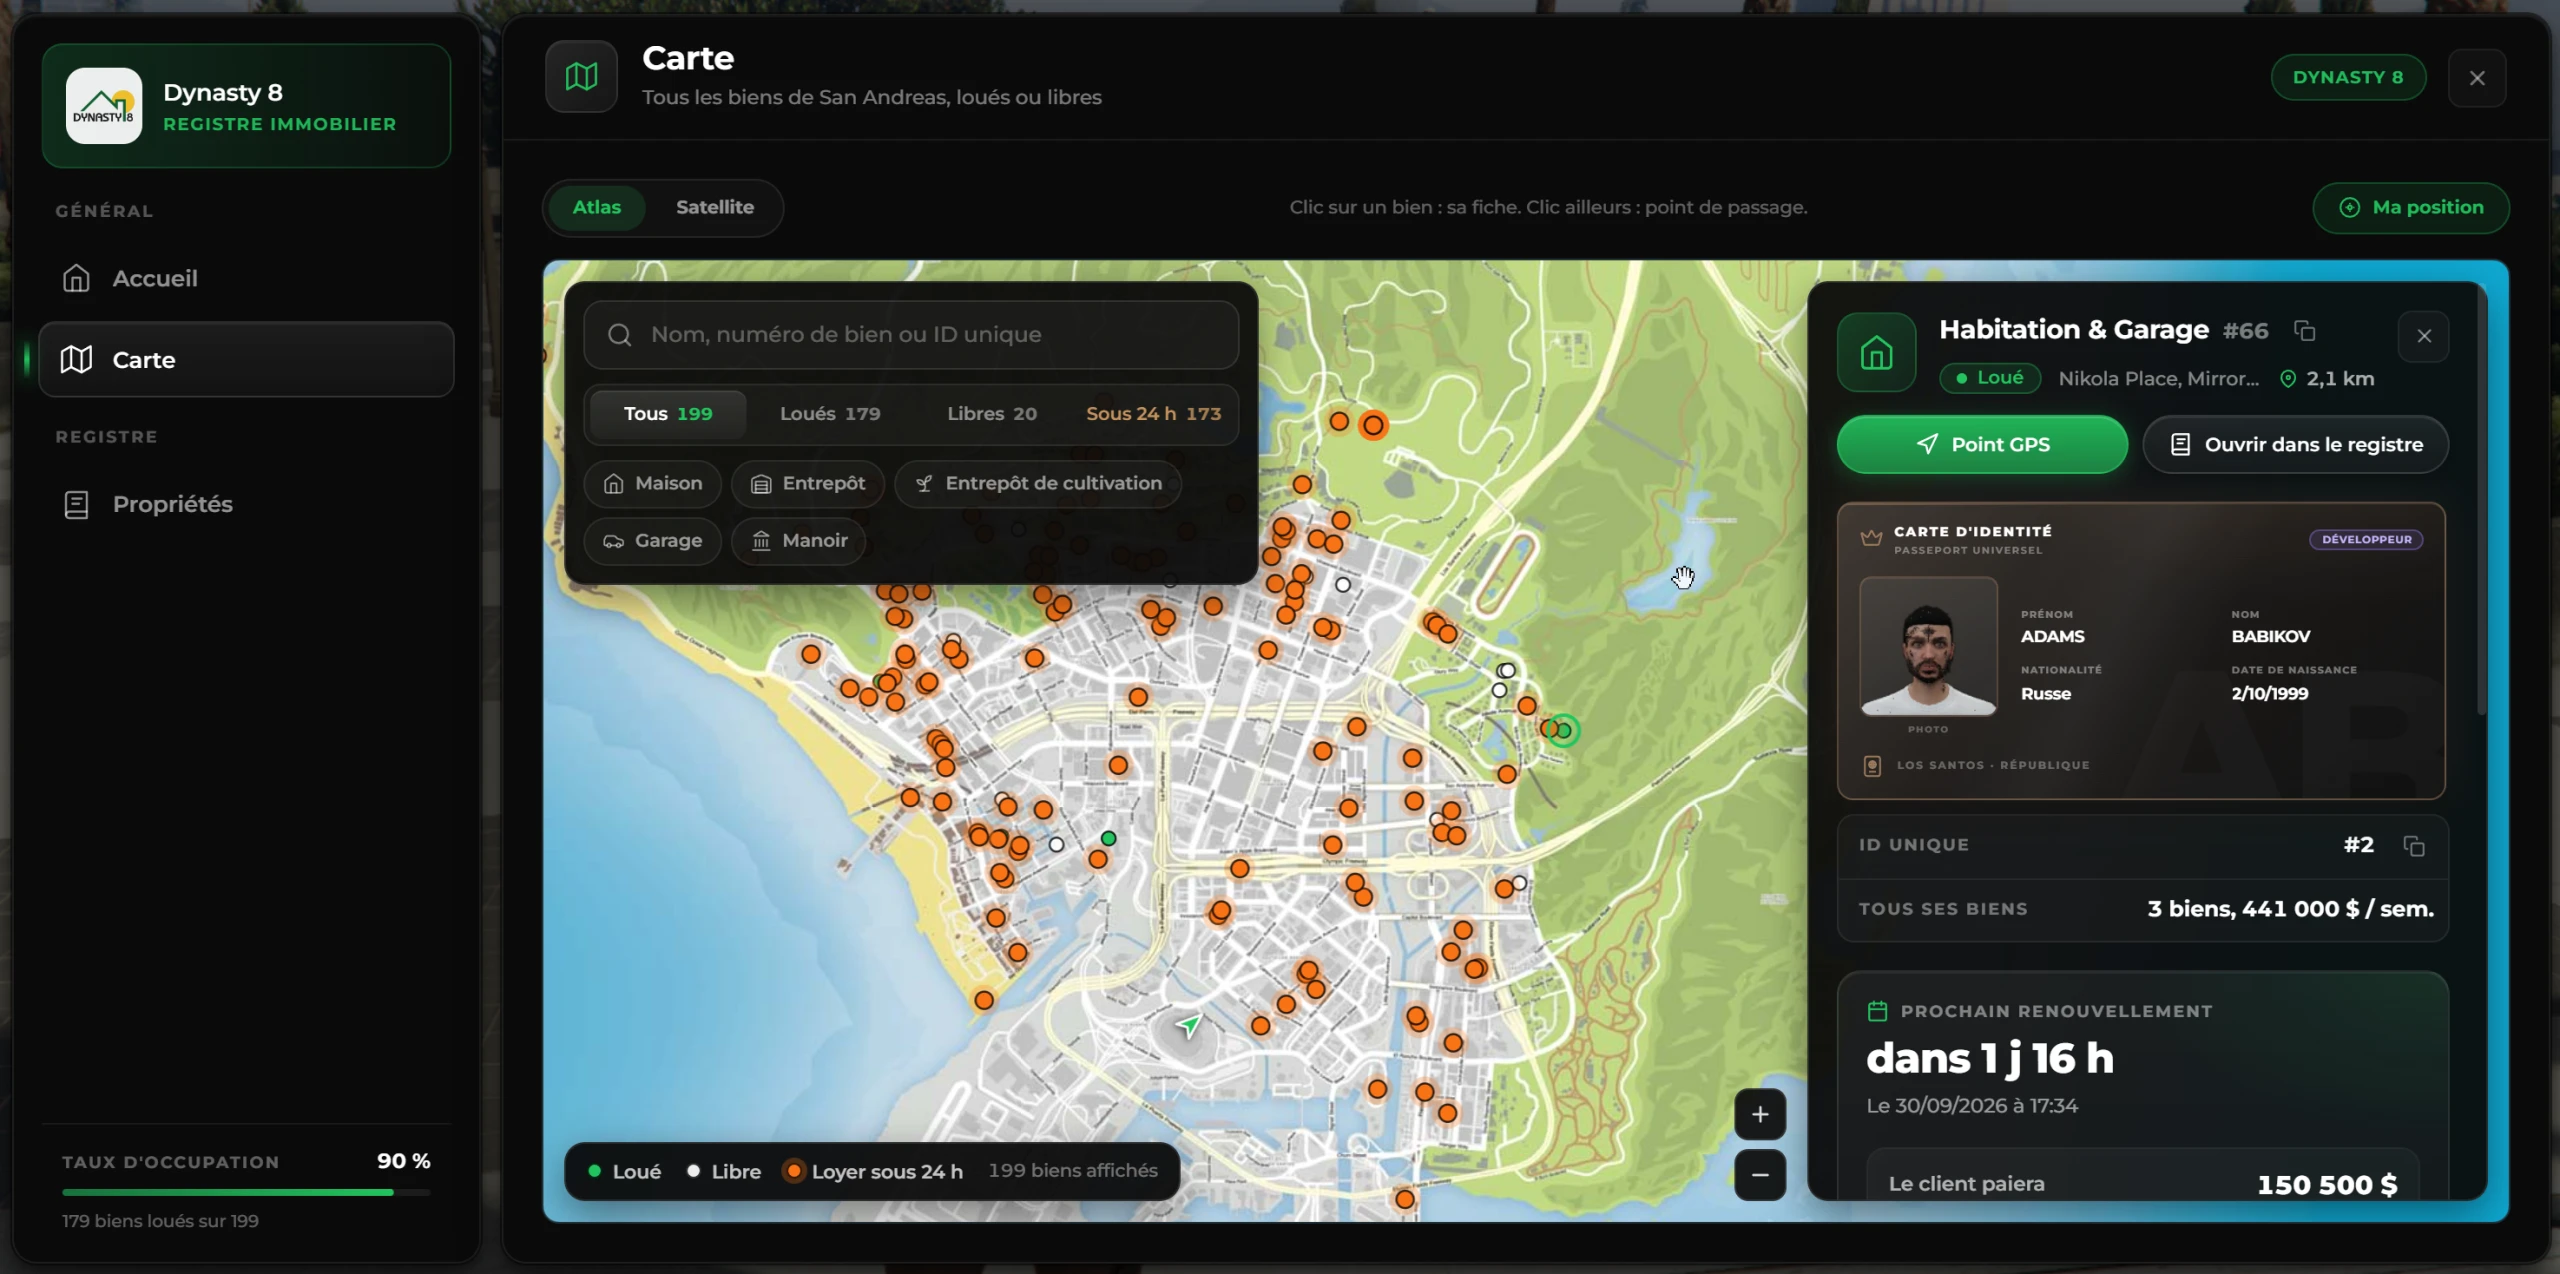The height and width of the screenshot is (1274, 2560).
Task: Click the map icon beside Carte title
Action: (x=581, y=76)
